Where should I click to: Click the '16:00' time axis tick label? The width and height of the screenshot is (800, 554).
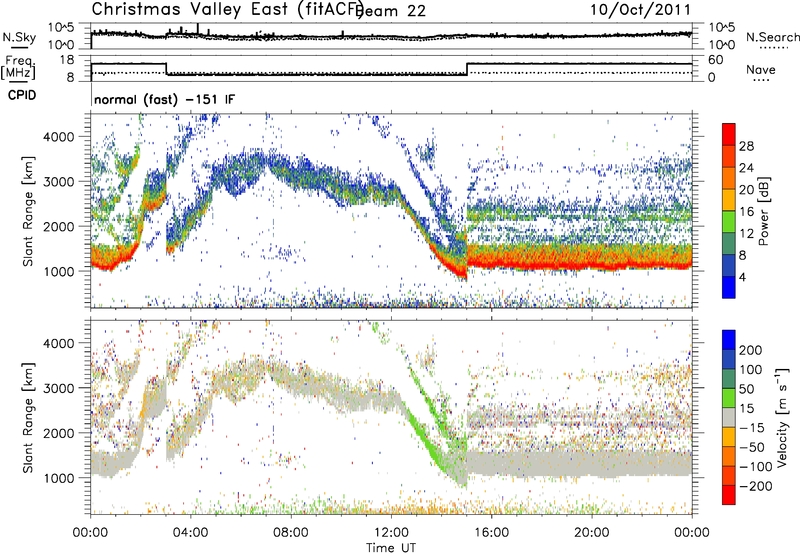491,532
